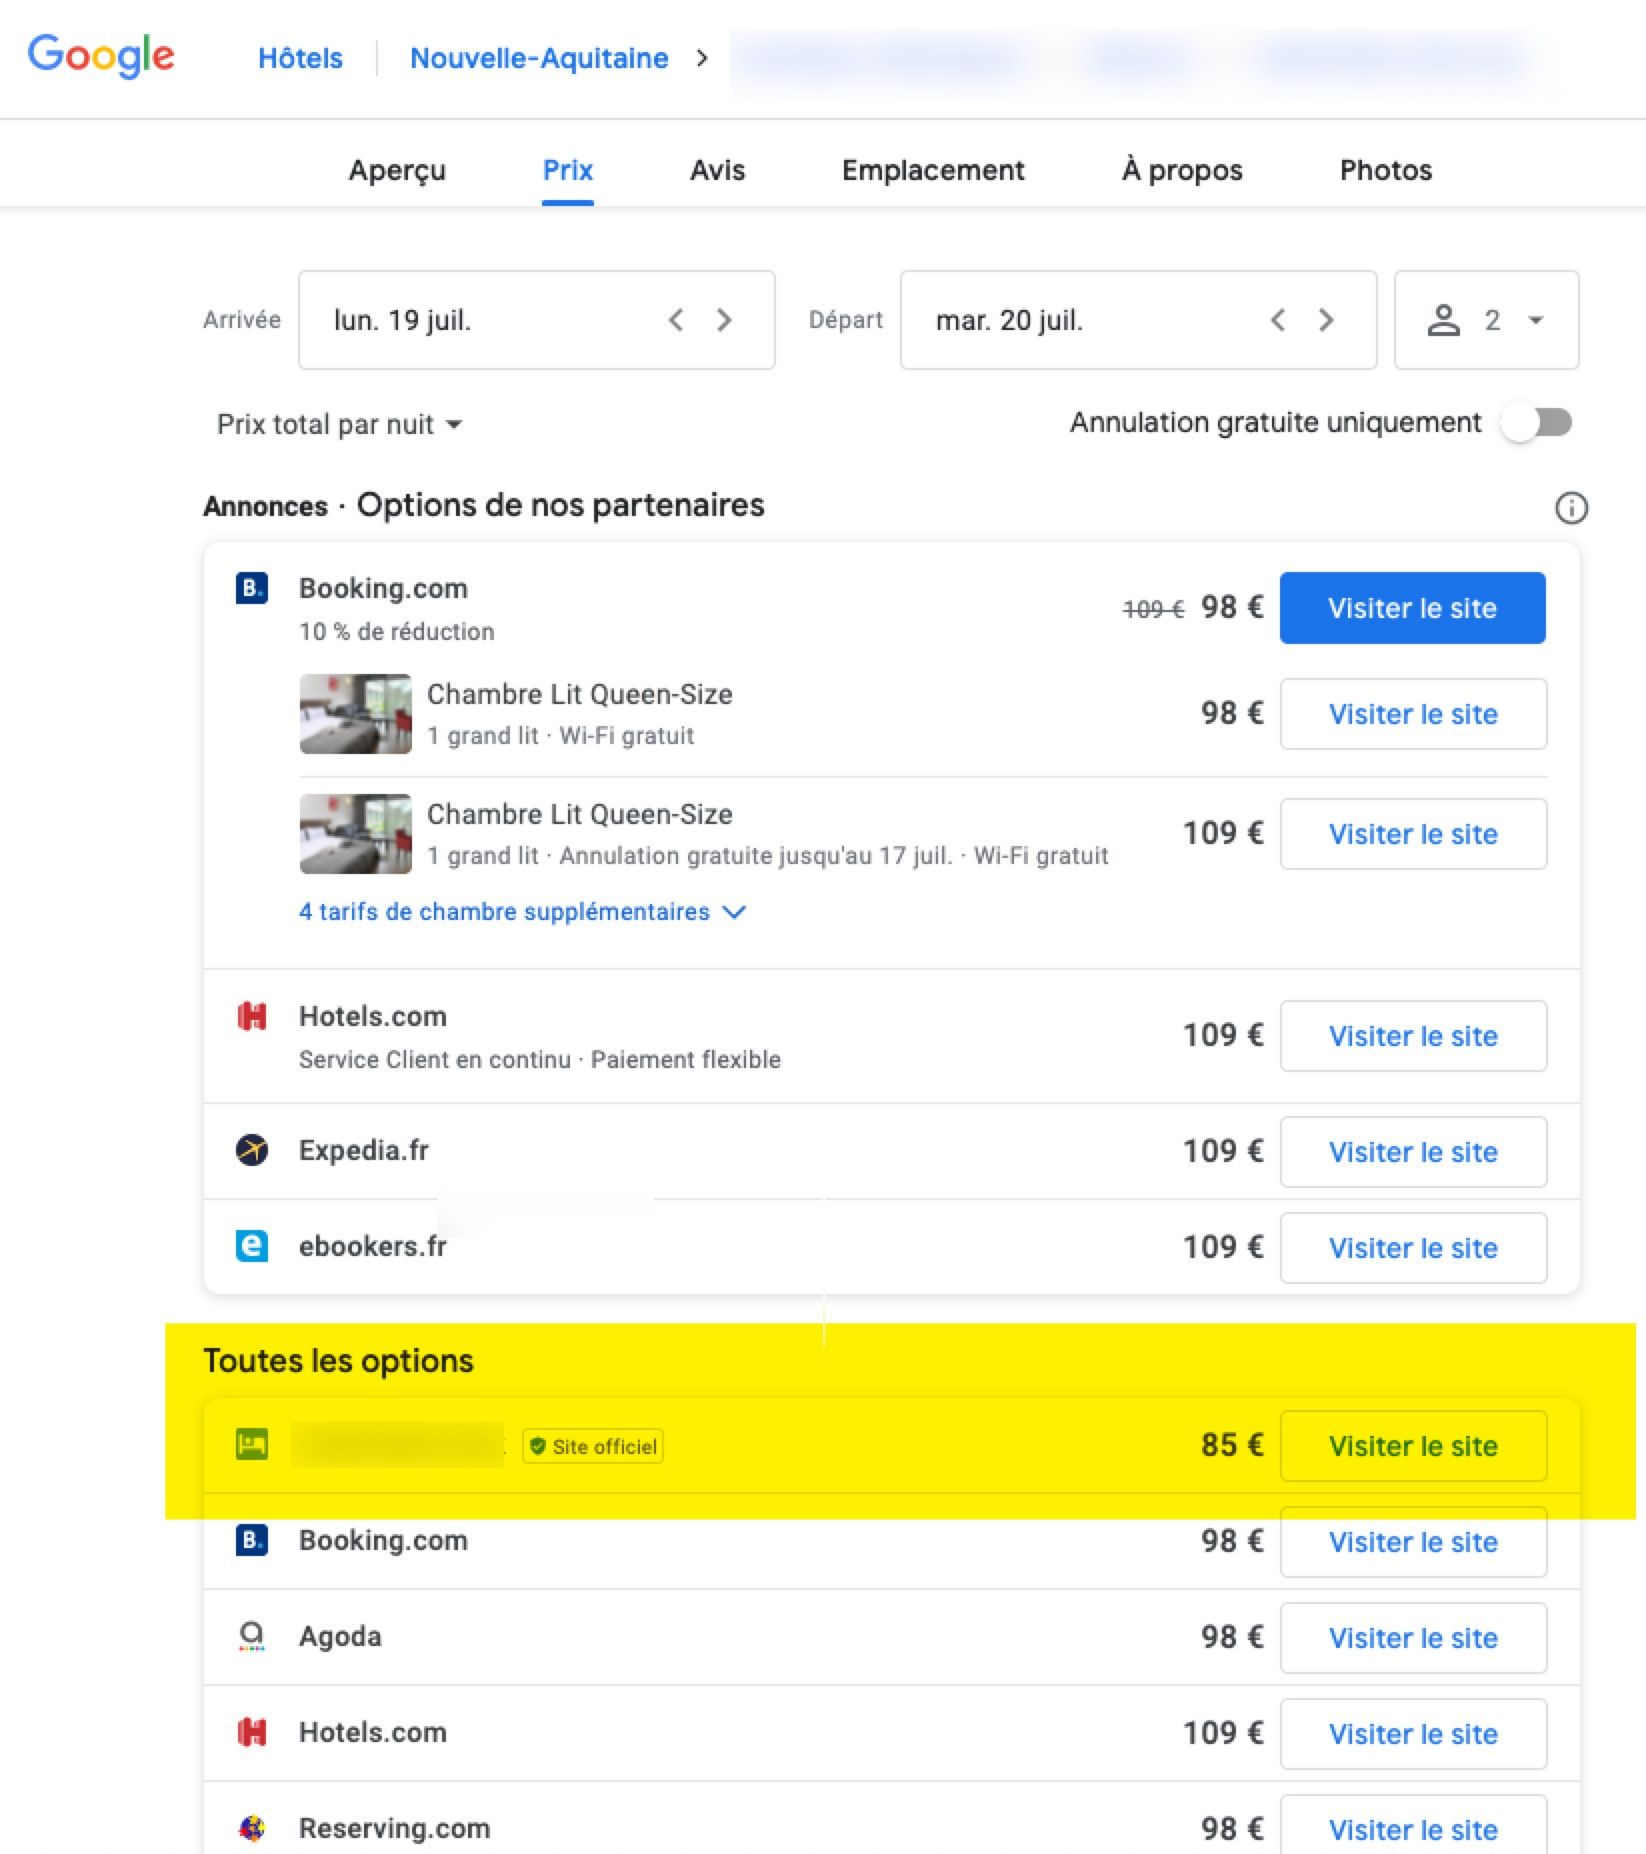
Task: Open the guests count dropdown
Action: coord(1486,320)
